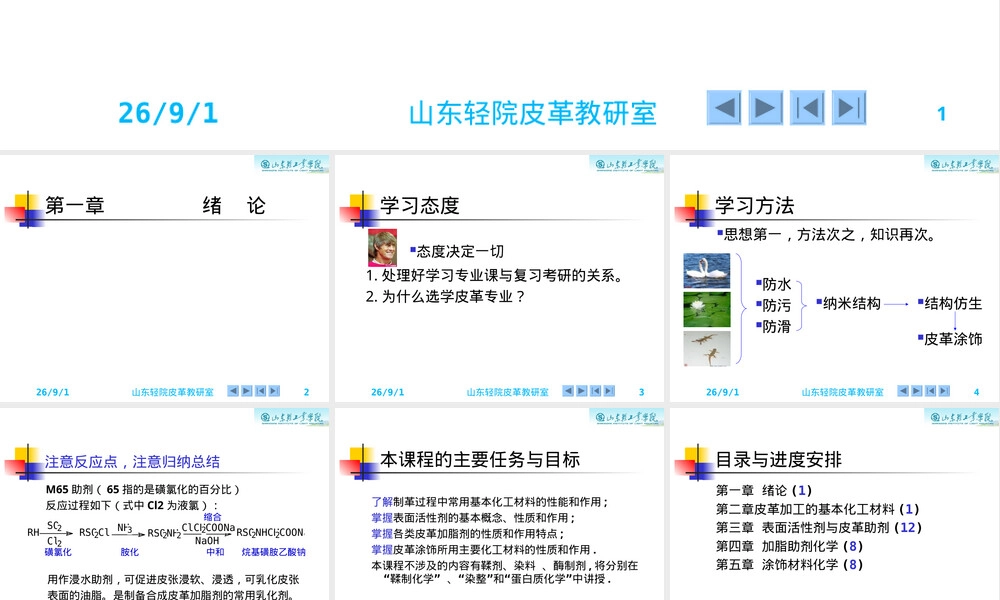Image resolution: width=1000 pixels, height=600 pixels.
Task: Select the 本课程的主要任务与目标 title
Action: click(480, 459)
